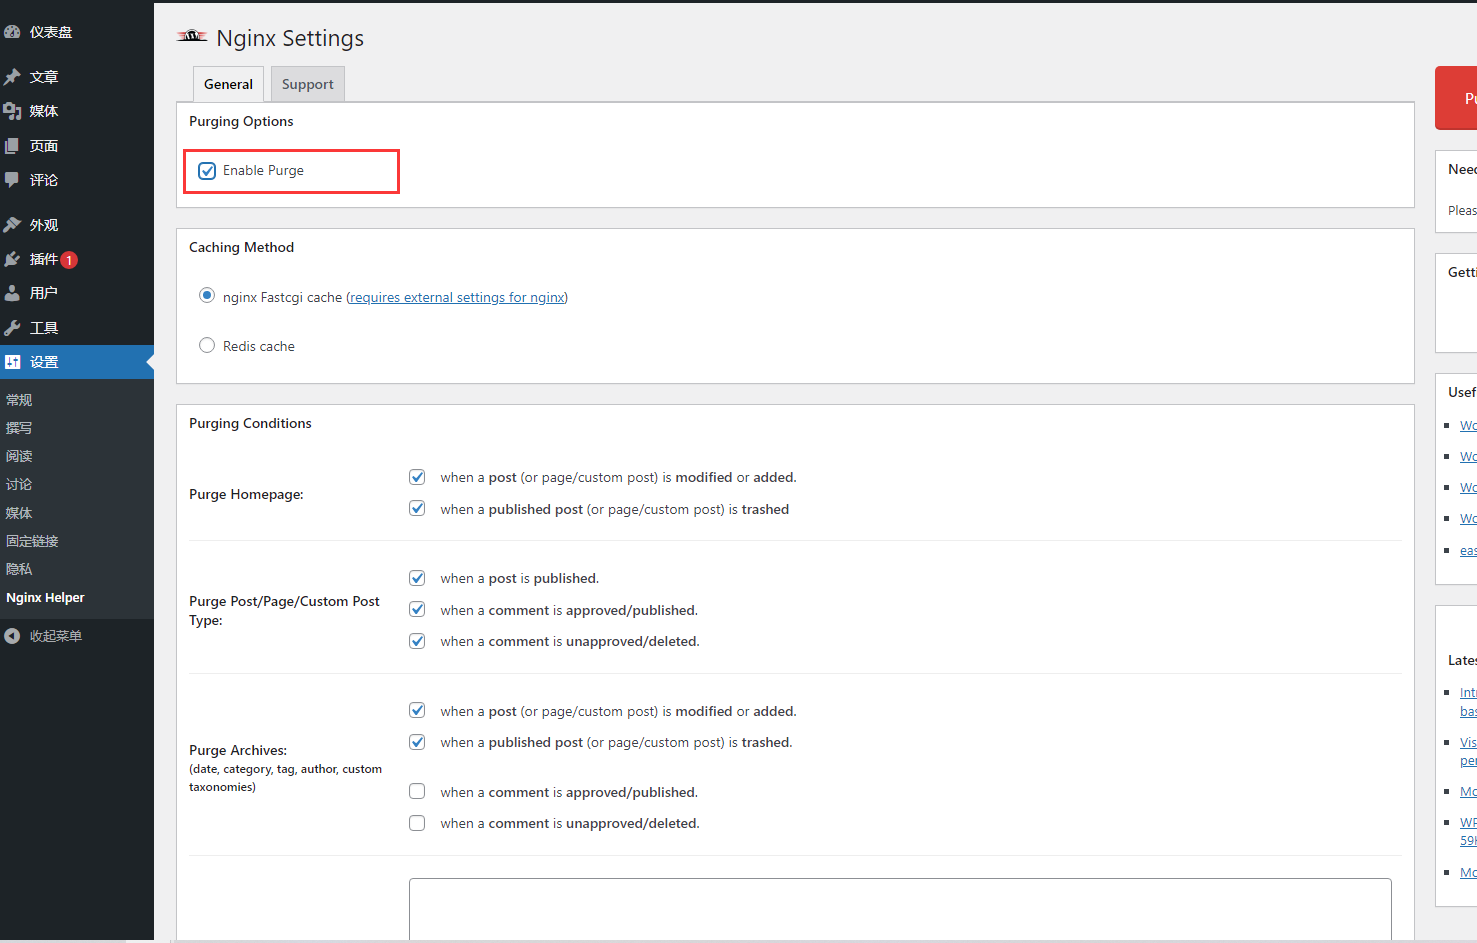This screenshot has width=1477, height=943.
Task: Click the Nginx Settings logo icon
Action: tap(192, 37)
